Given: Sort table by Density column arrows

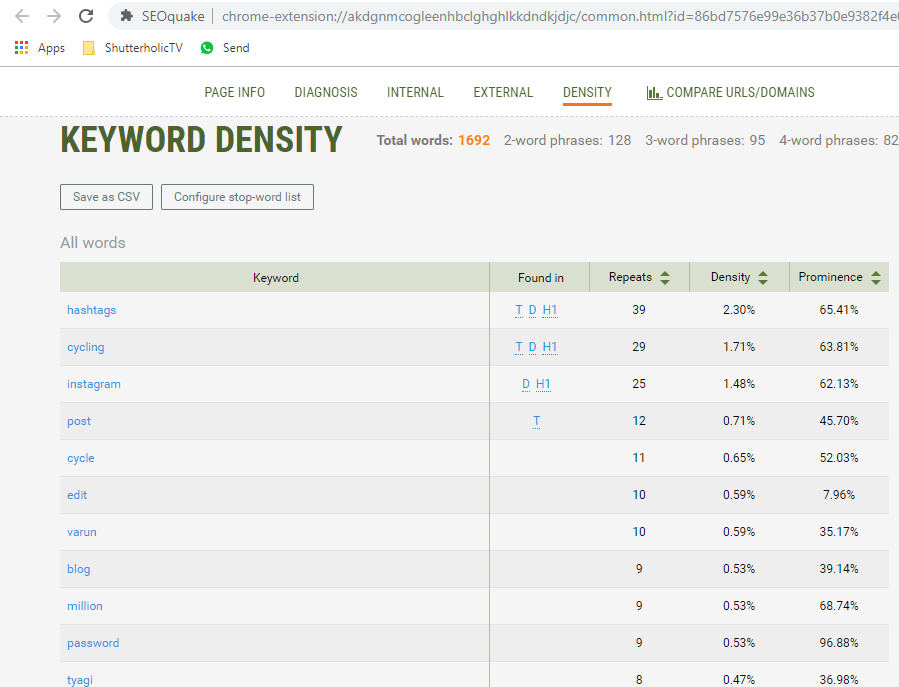Looking at the screenshot, I should 763,278.
